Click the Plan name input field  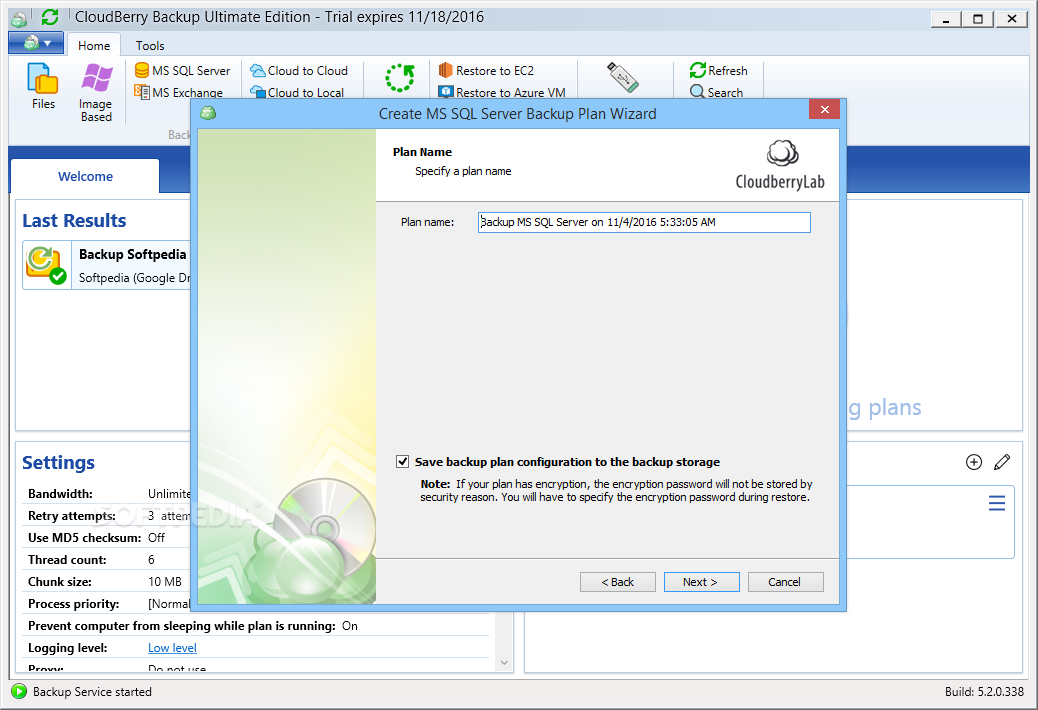(x=644, y=222)
